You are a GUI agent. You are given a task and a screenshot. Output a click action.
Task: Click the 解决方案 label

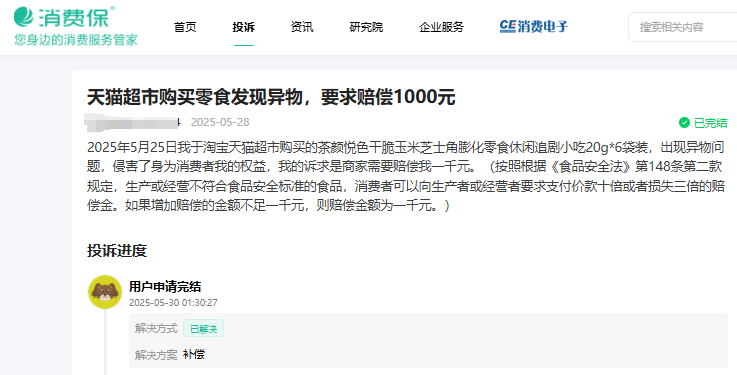(x=156, y=354)
